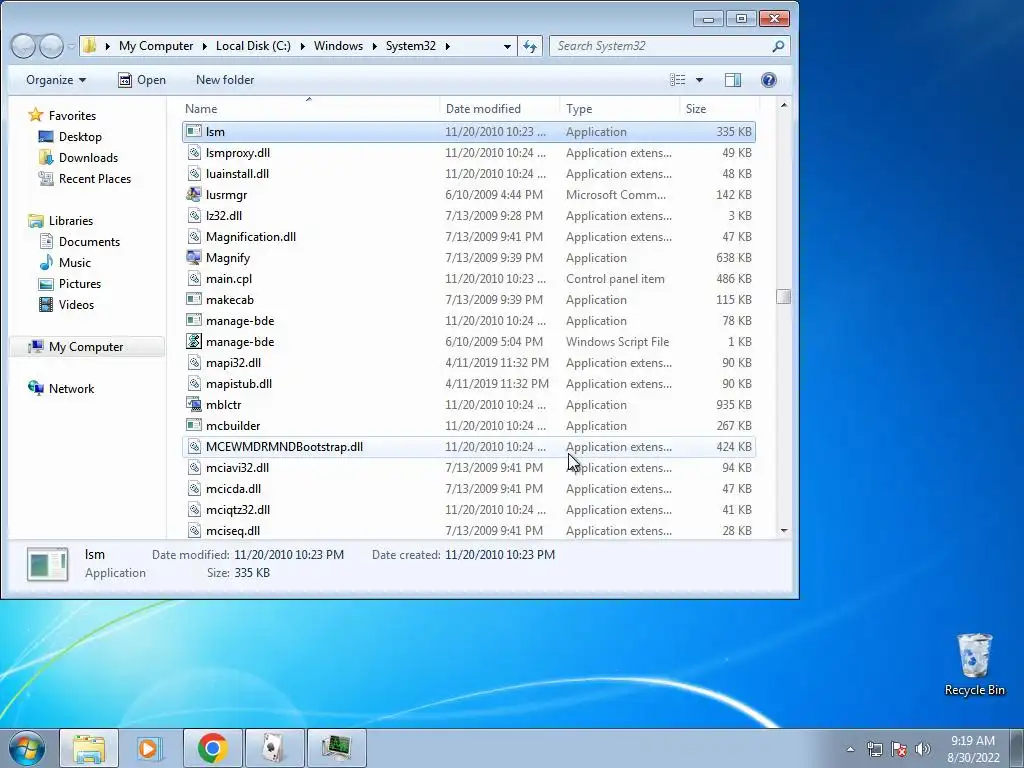1024x768 pixels.
Task: Click the mblctr application icon
Action: tap(193, 404)
